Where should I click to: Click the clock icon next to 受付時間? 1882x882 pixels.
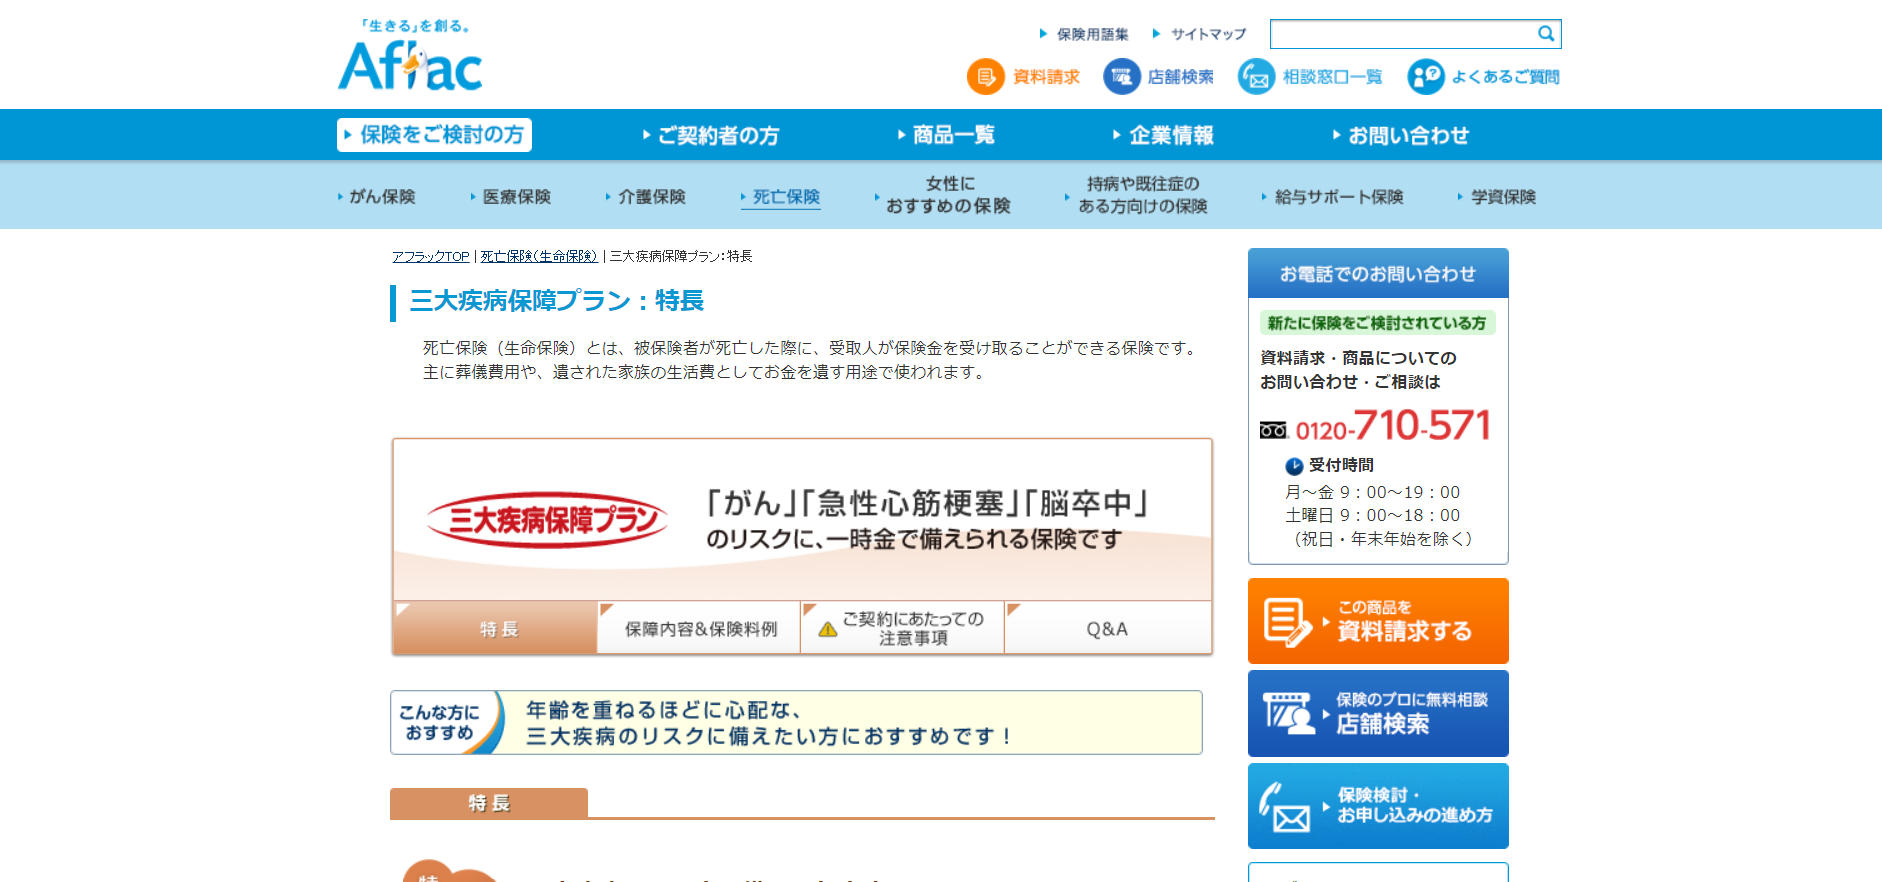point(1294,466)
